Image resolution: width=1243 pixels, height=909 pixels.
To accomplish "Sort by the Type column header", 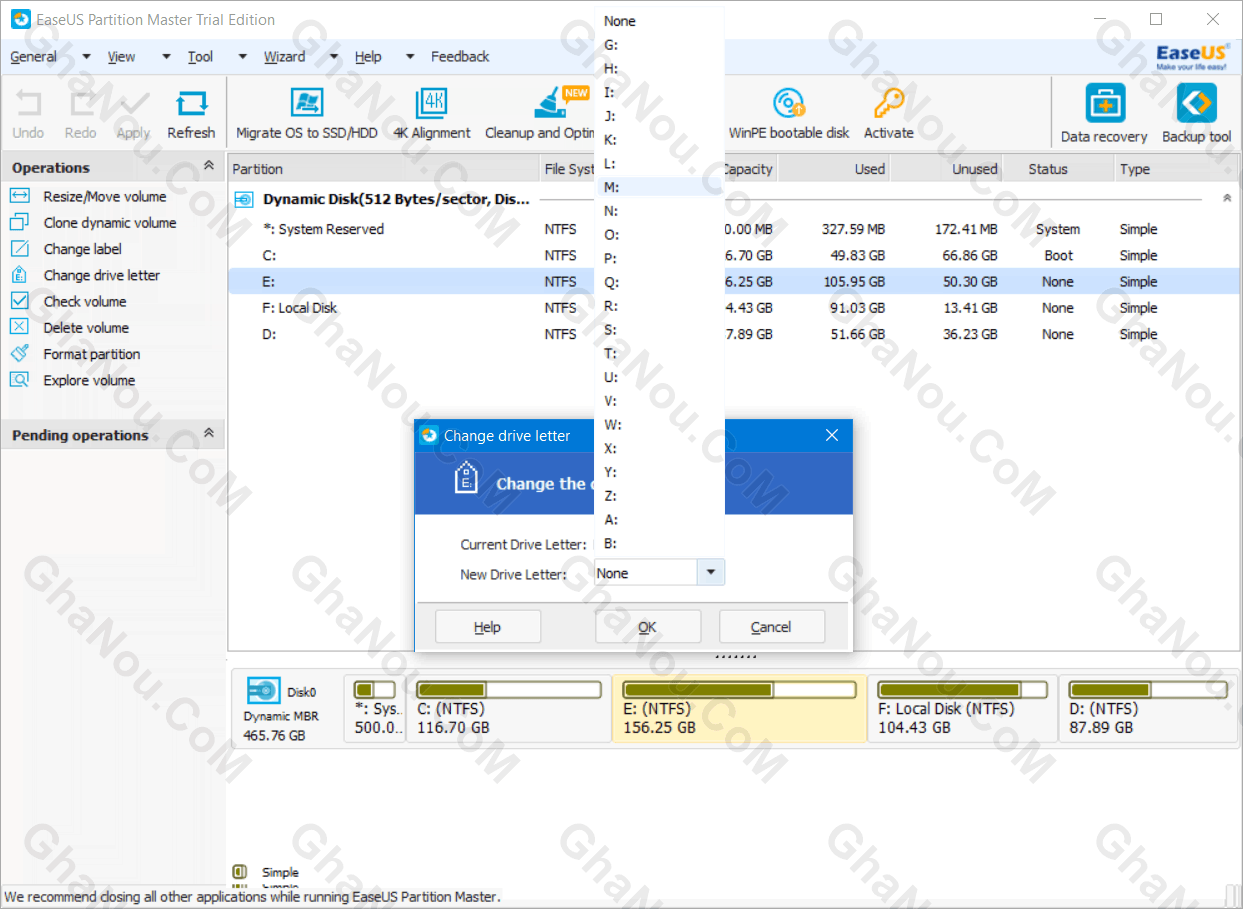I will point(1176,169).
